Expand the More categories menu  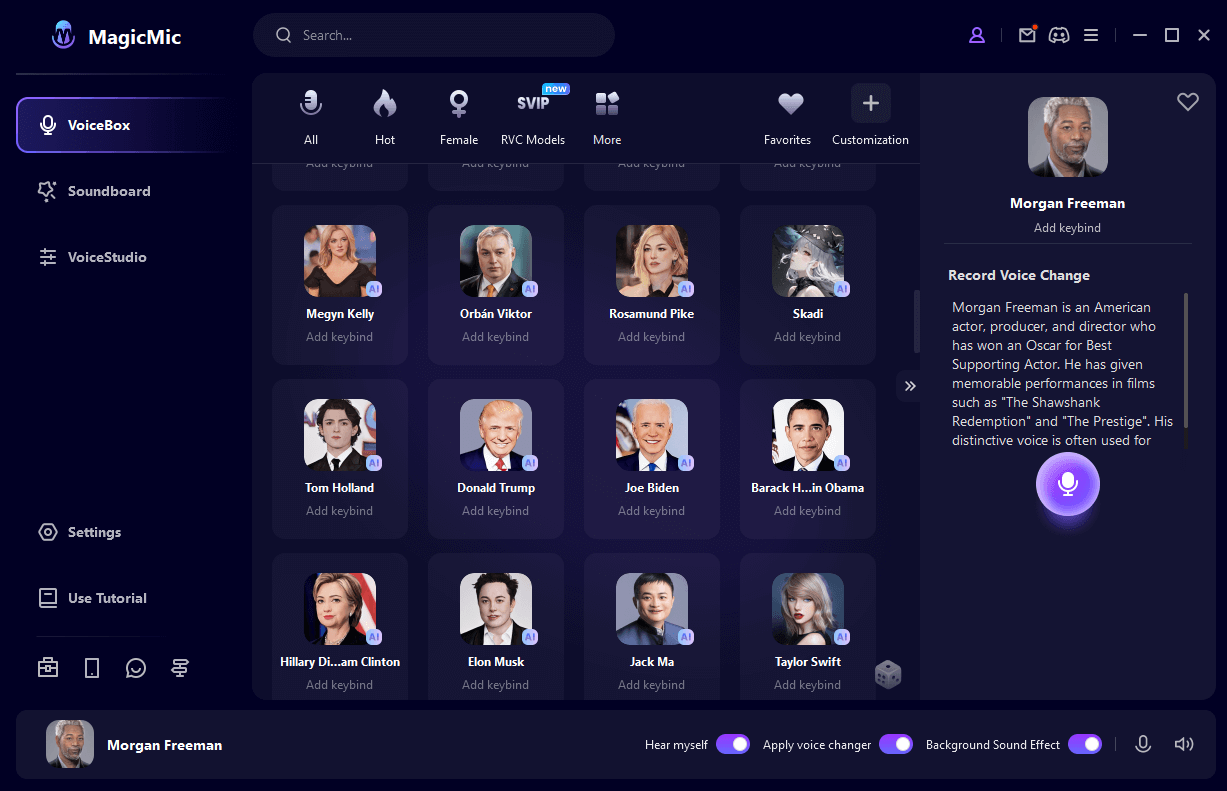click(x=607, y=117)
